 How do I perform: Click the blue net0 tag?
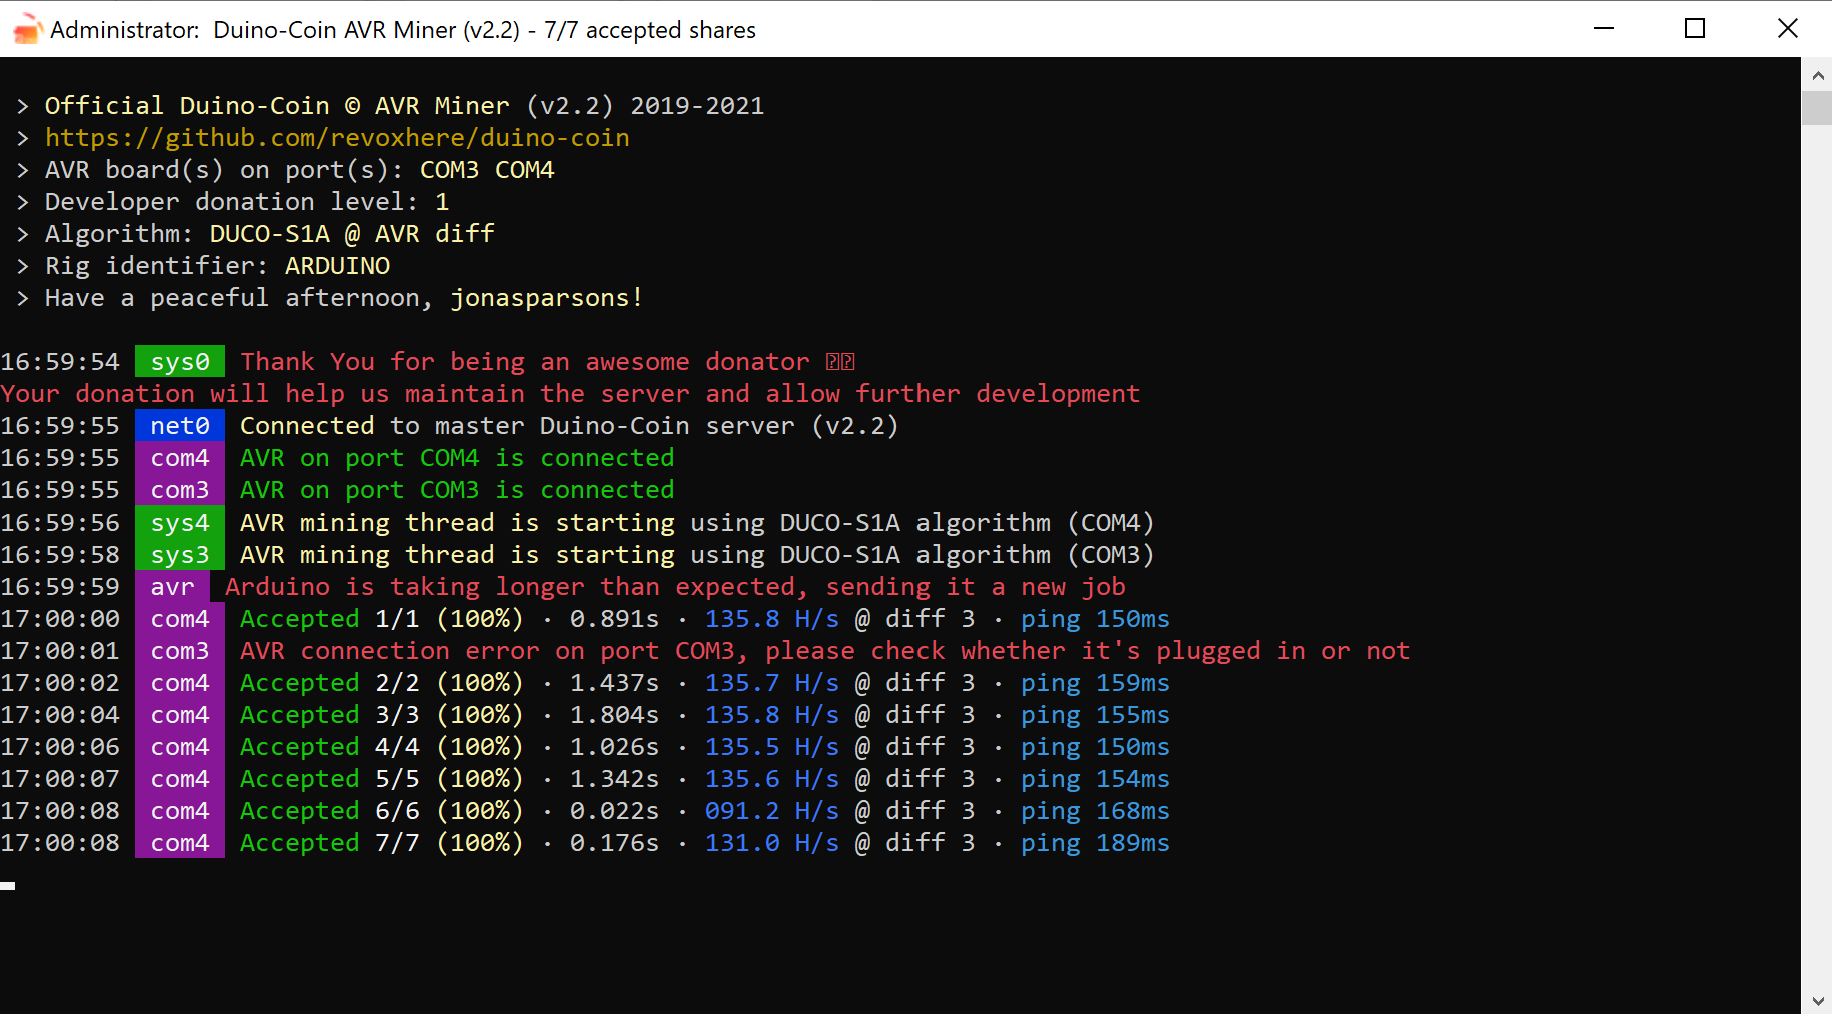coord(180,426)
